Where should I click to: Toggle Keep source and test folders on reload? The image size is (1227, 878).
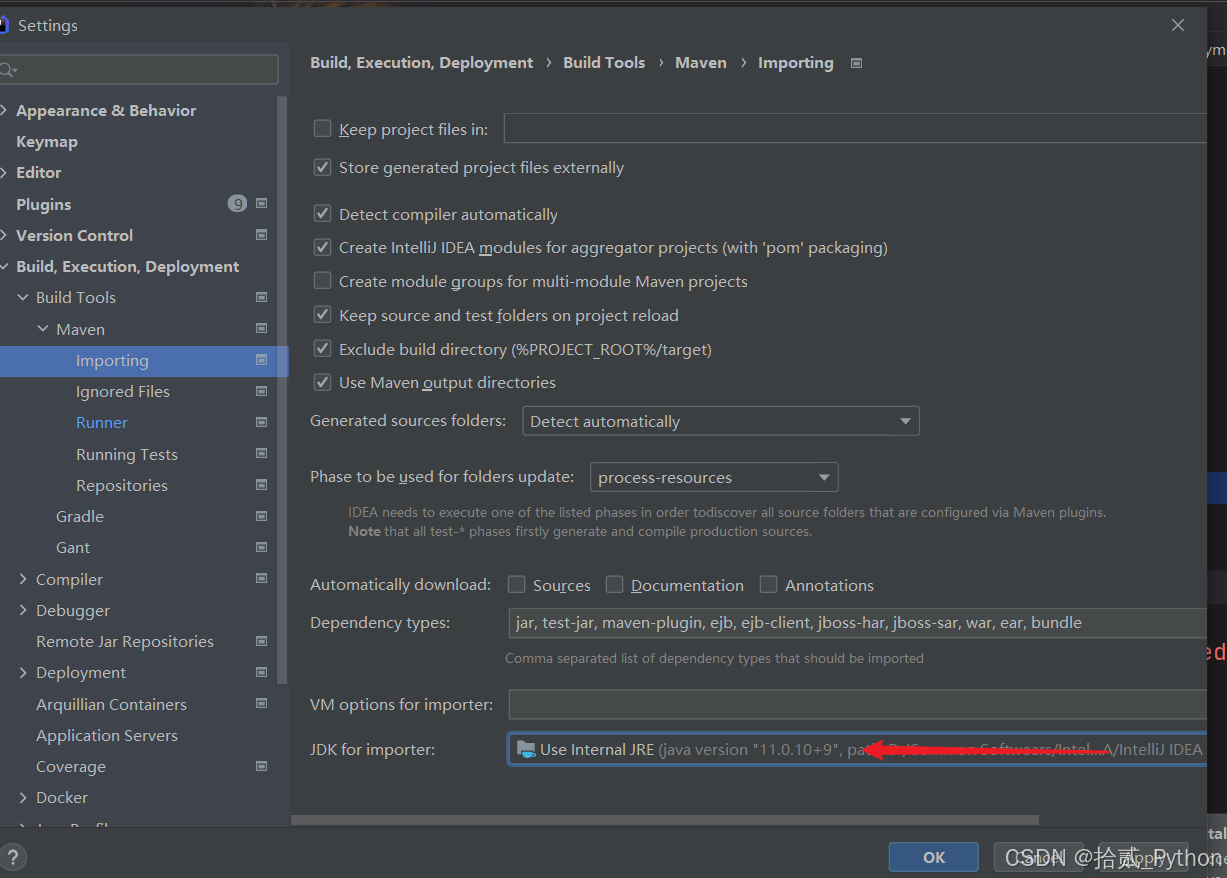[x=322, y=315]
